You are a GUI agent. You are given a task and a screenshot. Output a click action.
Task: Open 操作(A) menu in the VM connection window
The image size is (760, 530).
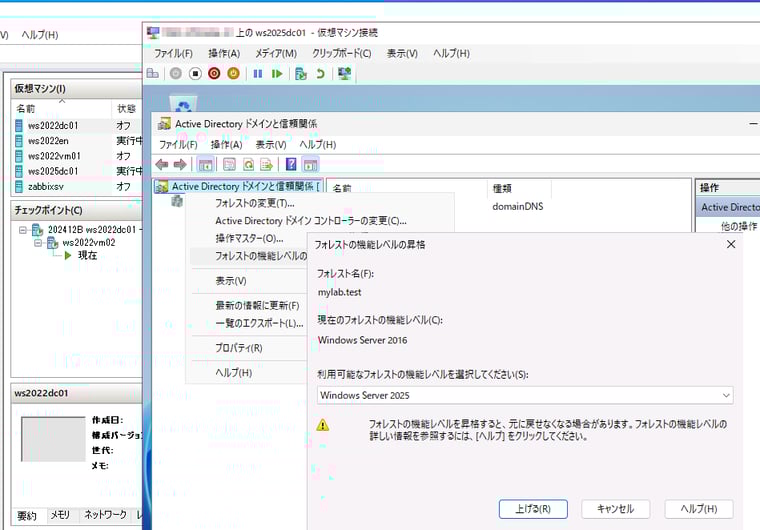pos(224,53)
